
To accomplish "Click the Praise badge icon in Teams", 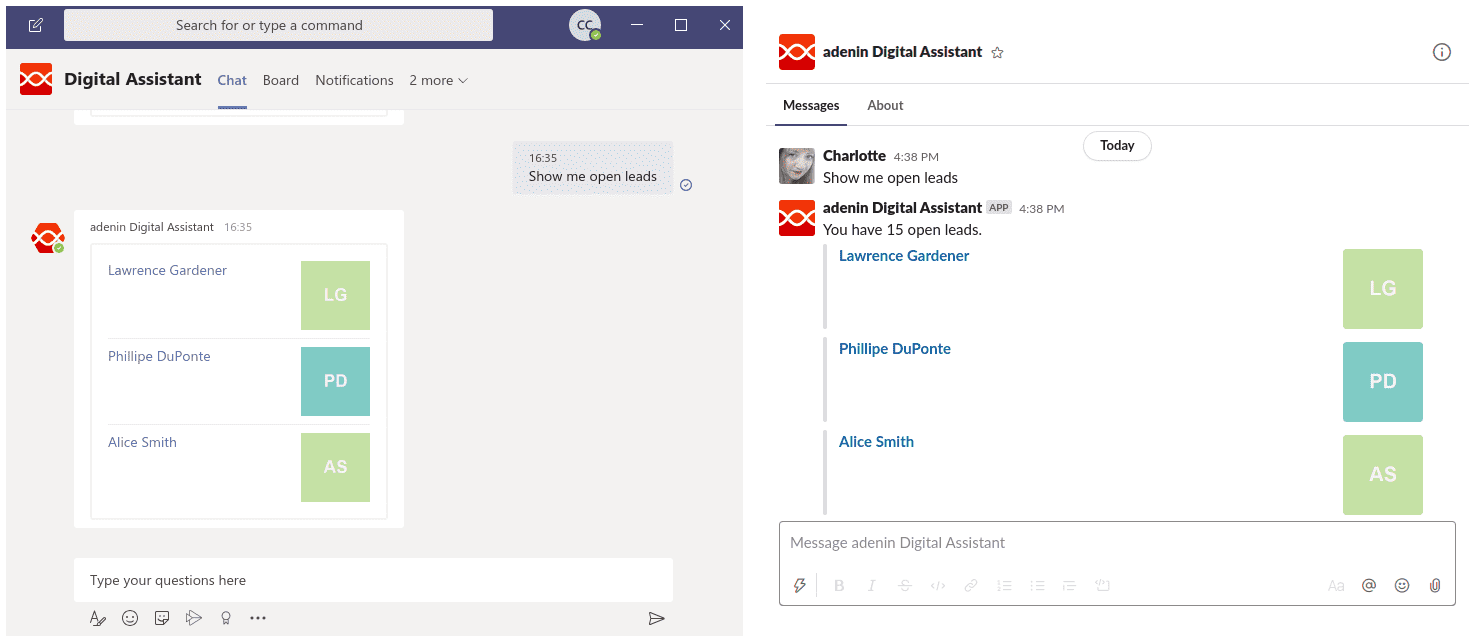I will point(226,618).
